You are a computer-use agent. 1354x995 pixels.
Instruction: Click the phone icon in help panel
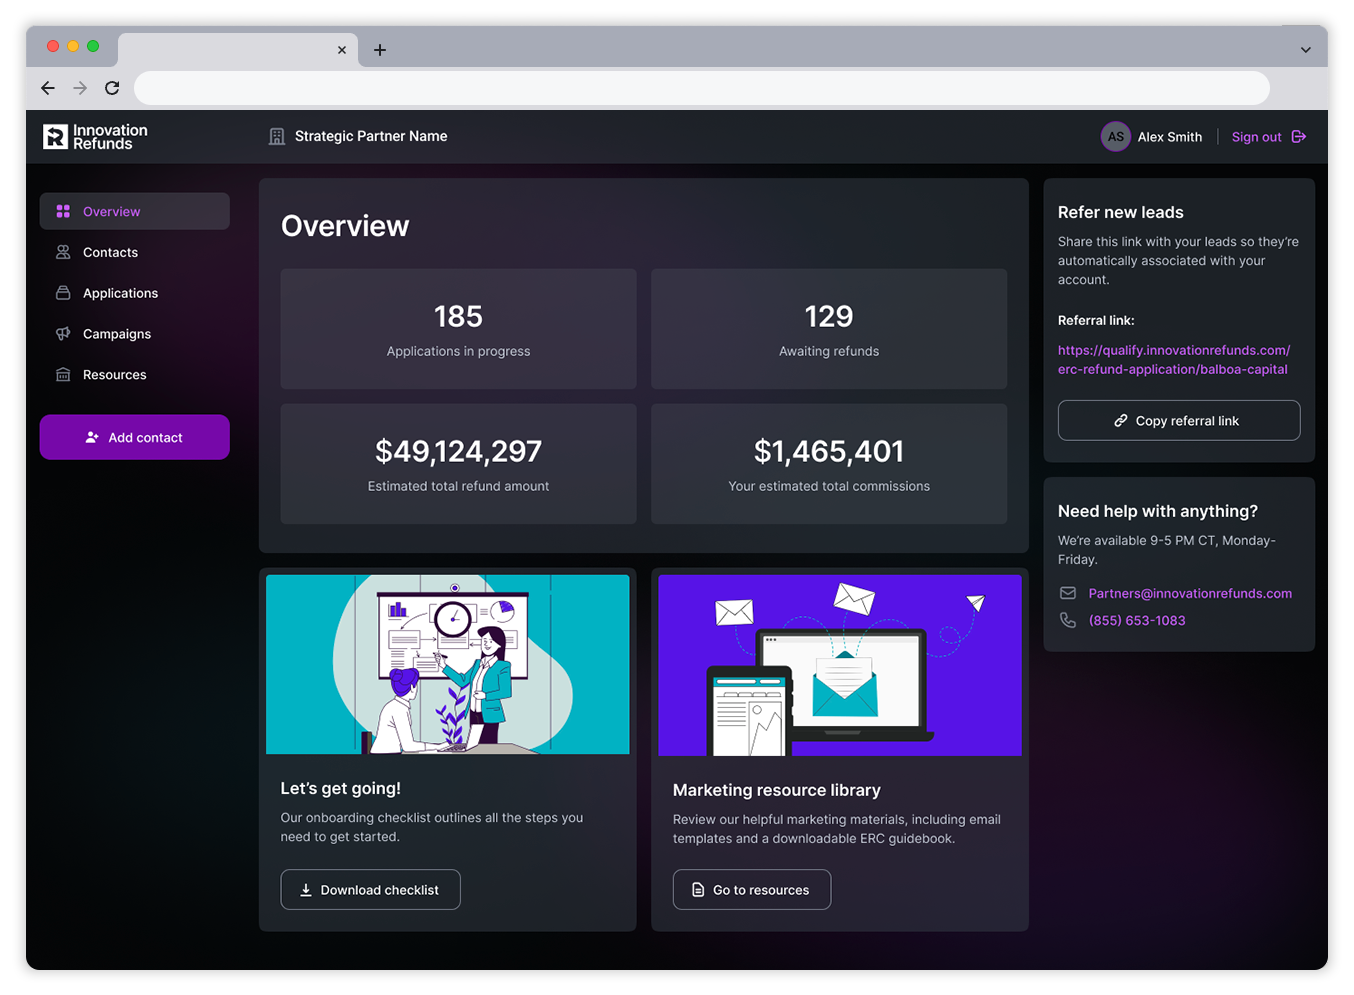pyautogui.click(x=1068, y=620)
